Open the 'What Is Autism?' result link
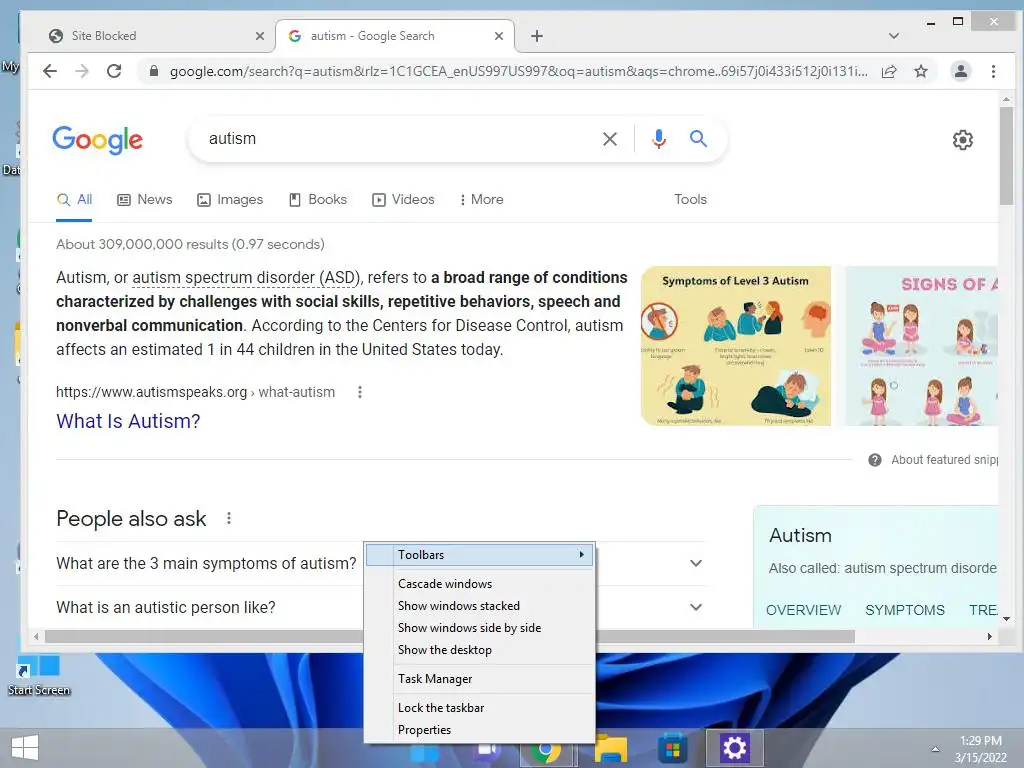 pos(128,421)
